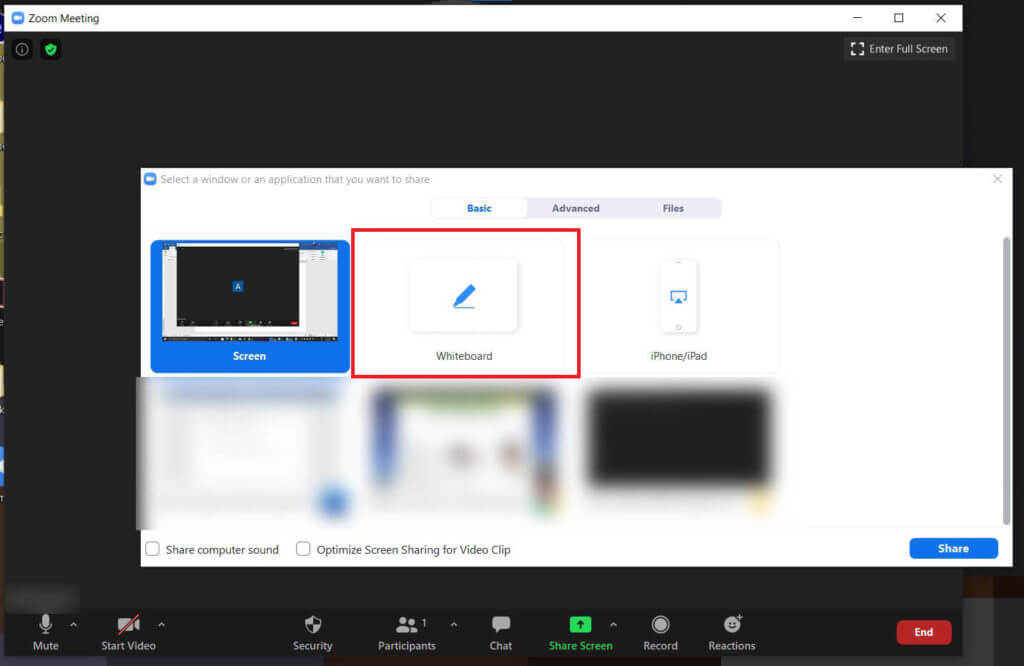This screenshot has height=666, width=1024.
Task: Enable Share computer sound checkbox
Action: pos(153,549)
